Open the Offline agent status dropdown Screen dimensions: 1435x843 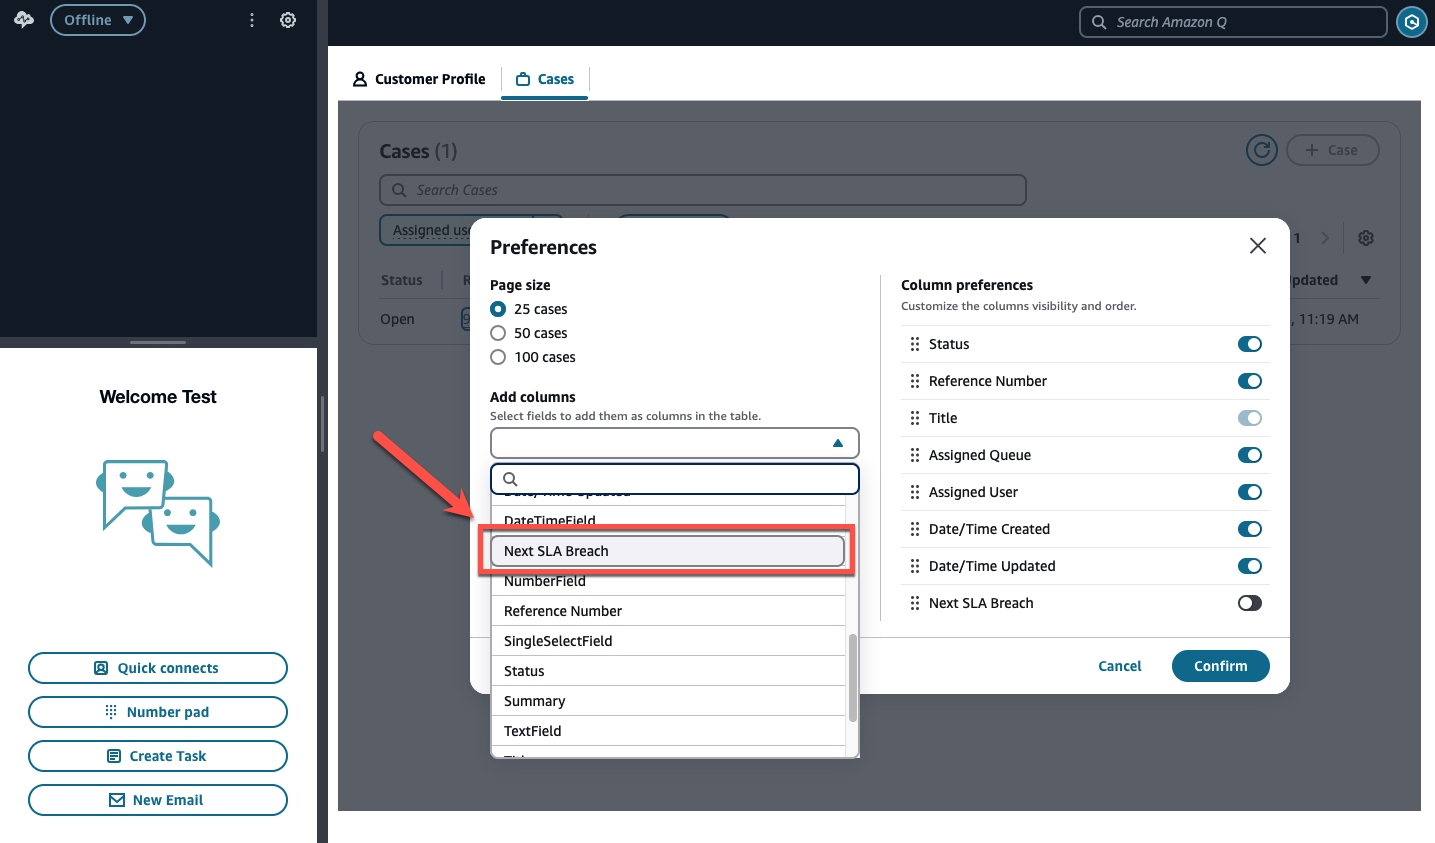point(98,20)
